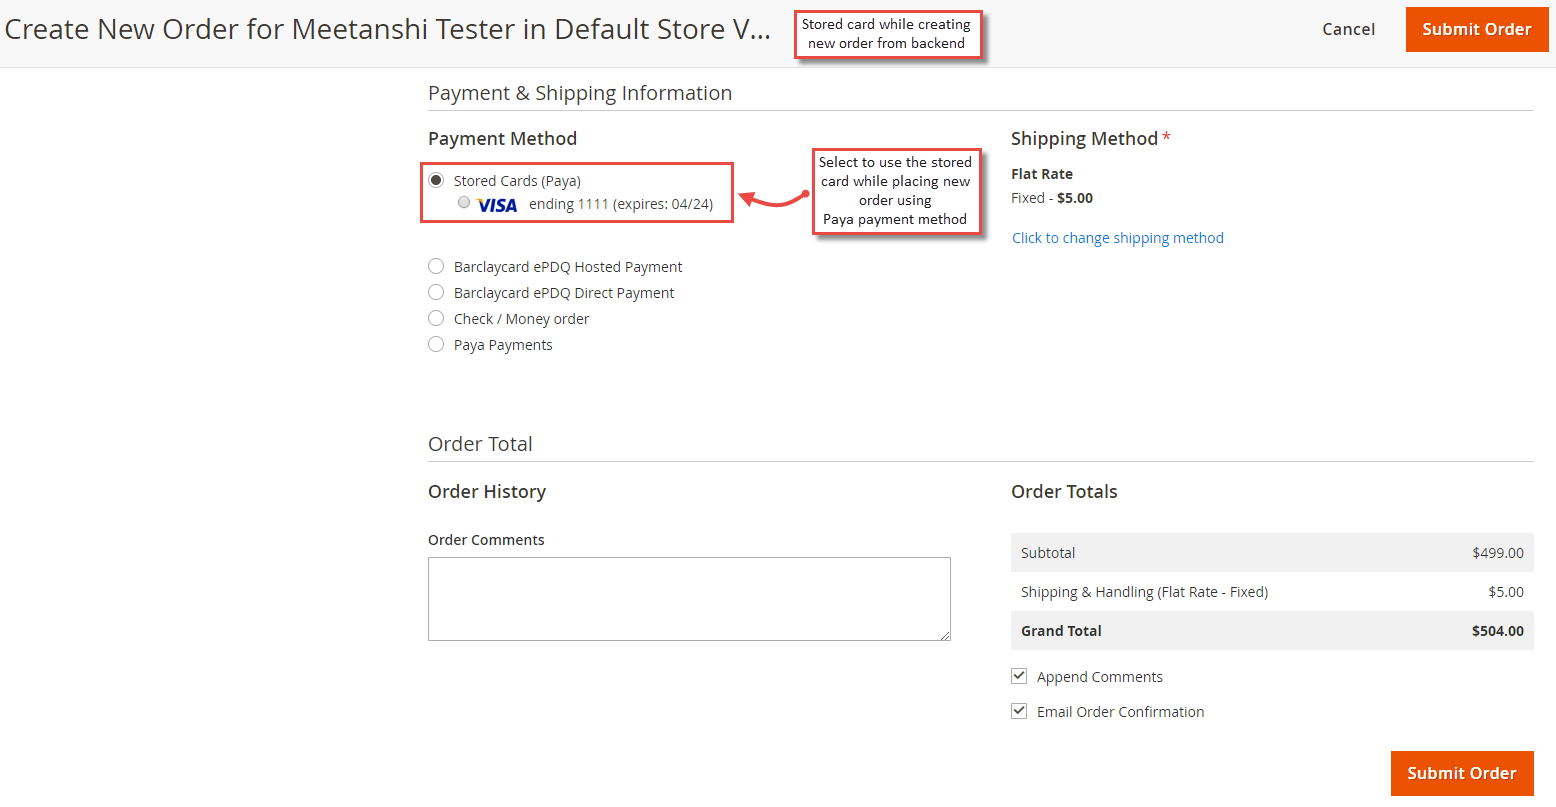Select the Stored Cards (Paya) payment option
Viewport: 1556px width, 807px height.
pyautogui.click(x=436, y=180)
